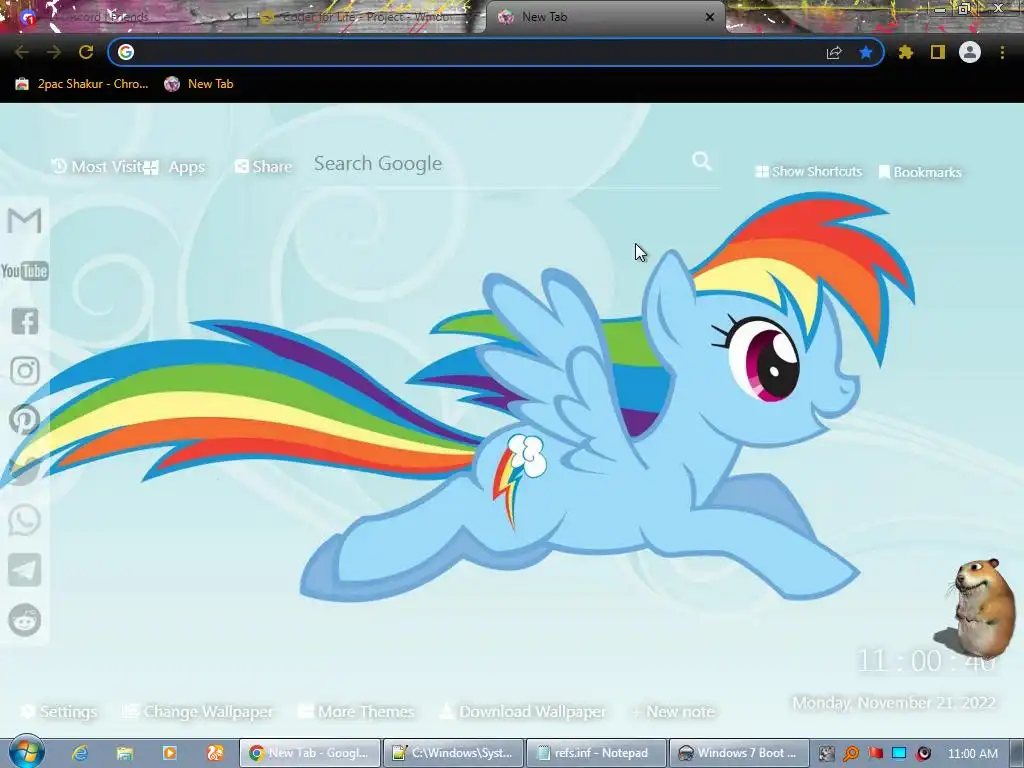This screenshot has height=768, width=1024.
Task: Open Windows Explorer folder on taskbar
Action: [125, 753]
